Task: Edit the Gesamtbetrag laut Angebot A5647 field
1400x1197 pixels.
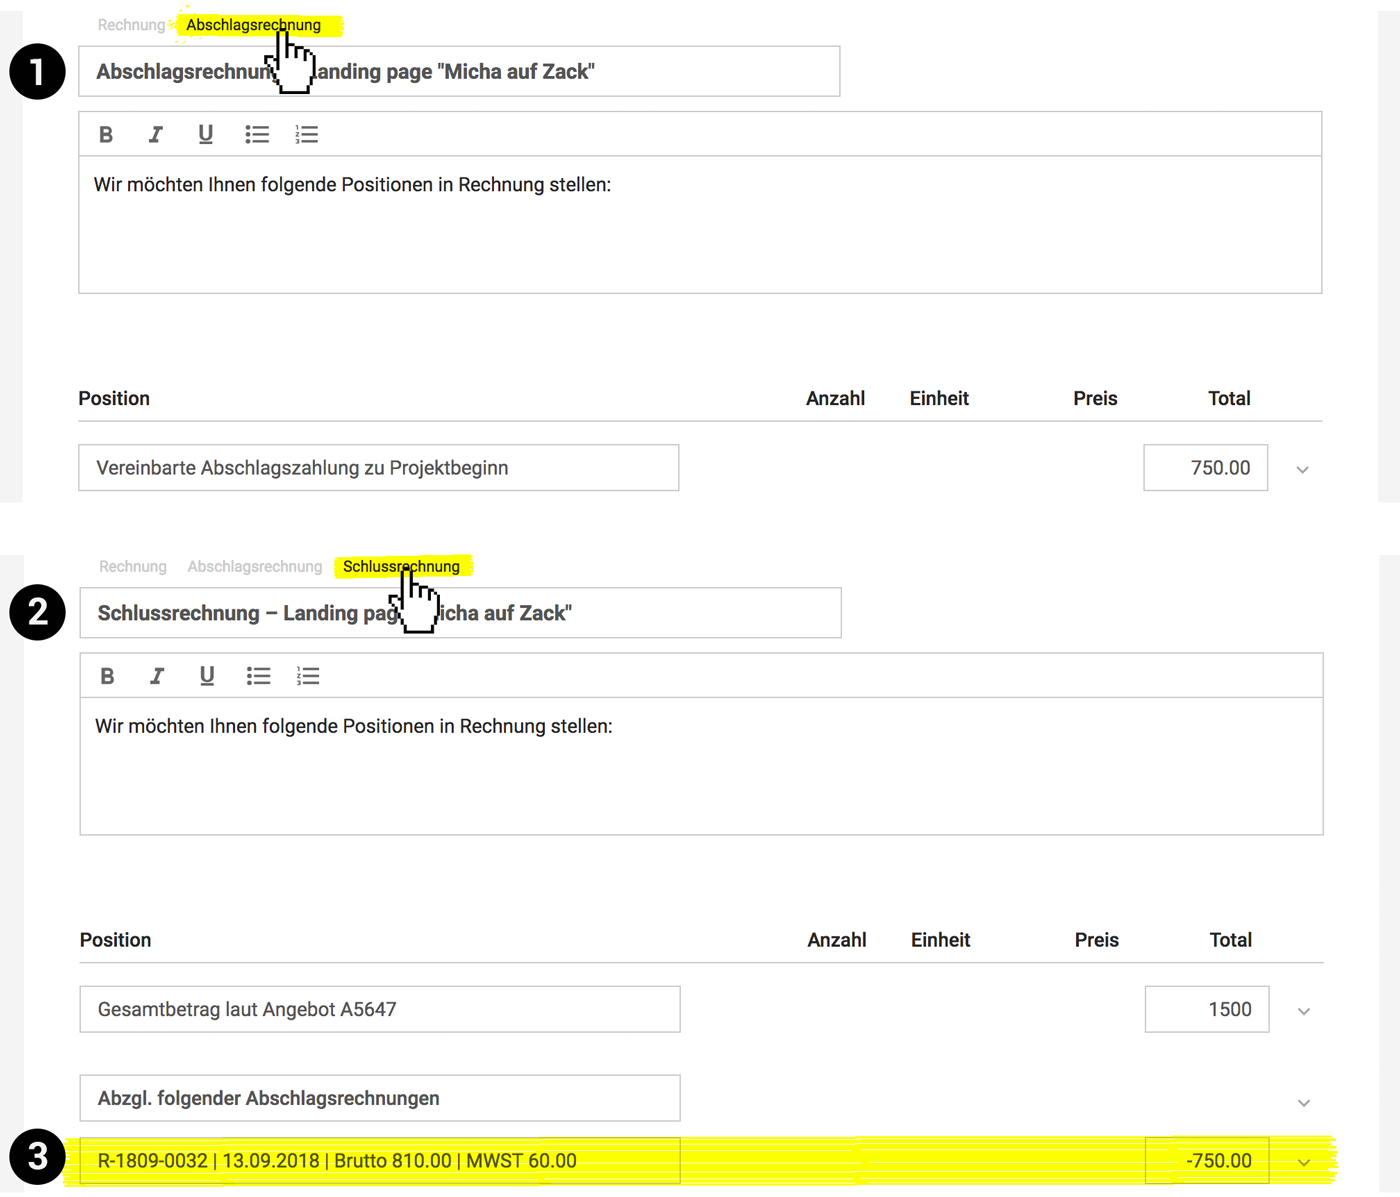Action: click(x=380, y=1009)
